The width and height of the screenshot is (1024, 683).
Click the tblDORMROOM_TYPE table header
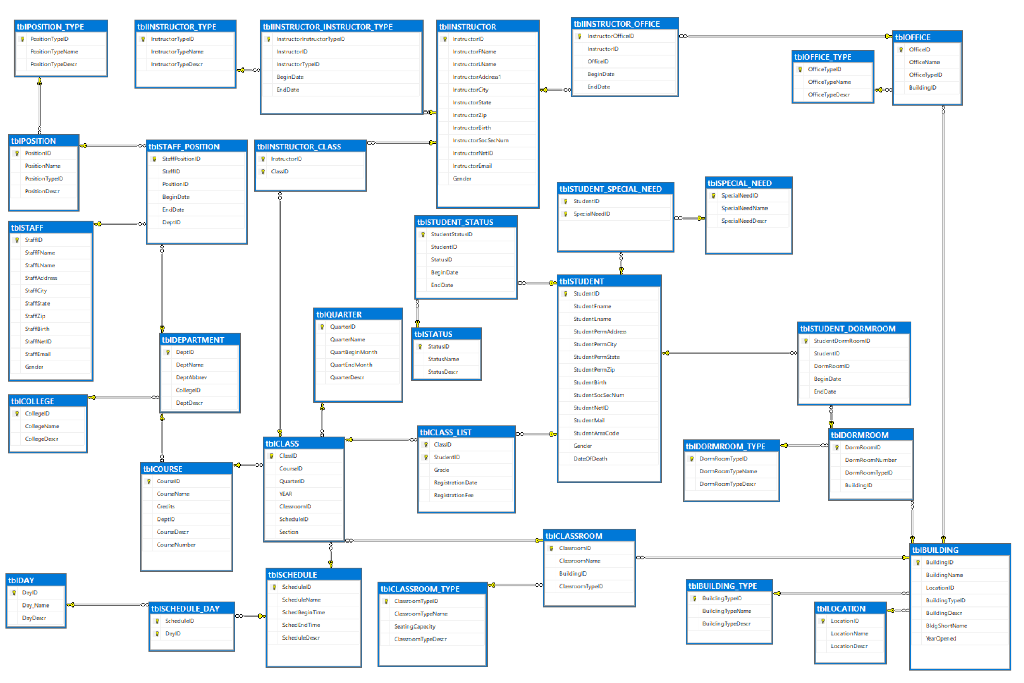[x=728, y=446]
